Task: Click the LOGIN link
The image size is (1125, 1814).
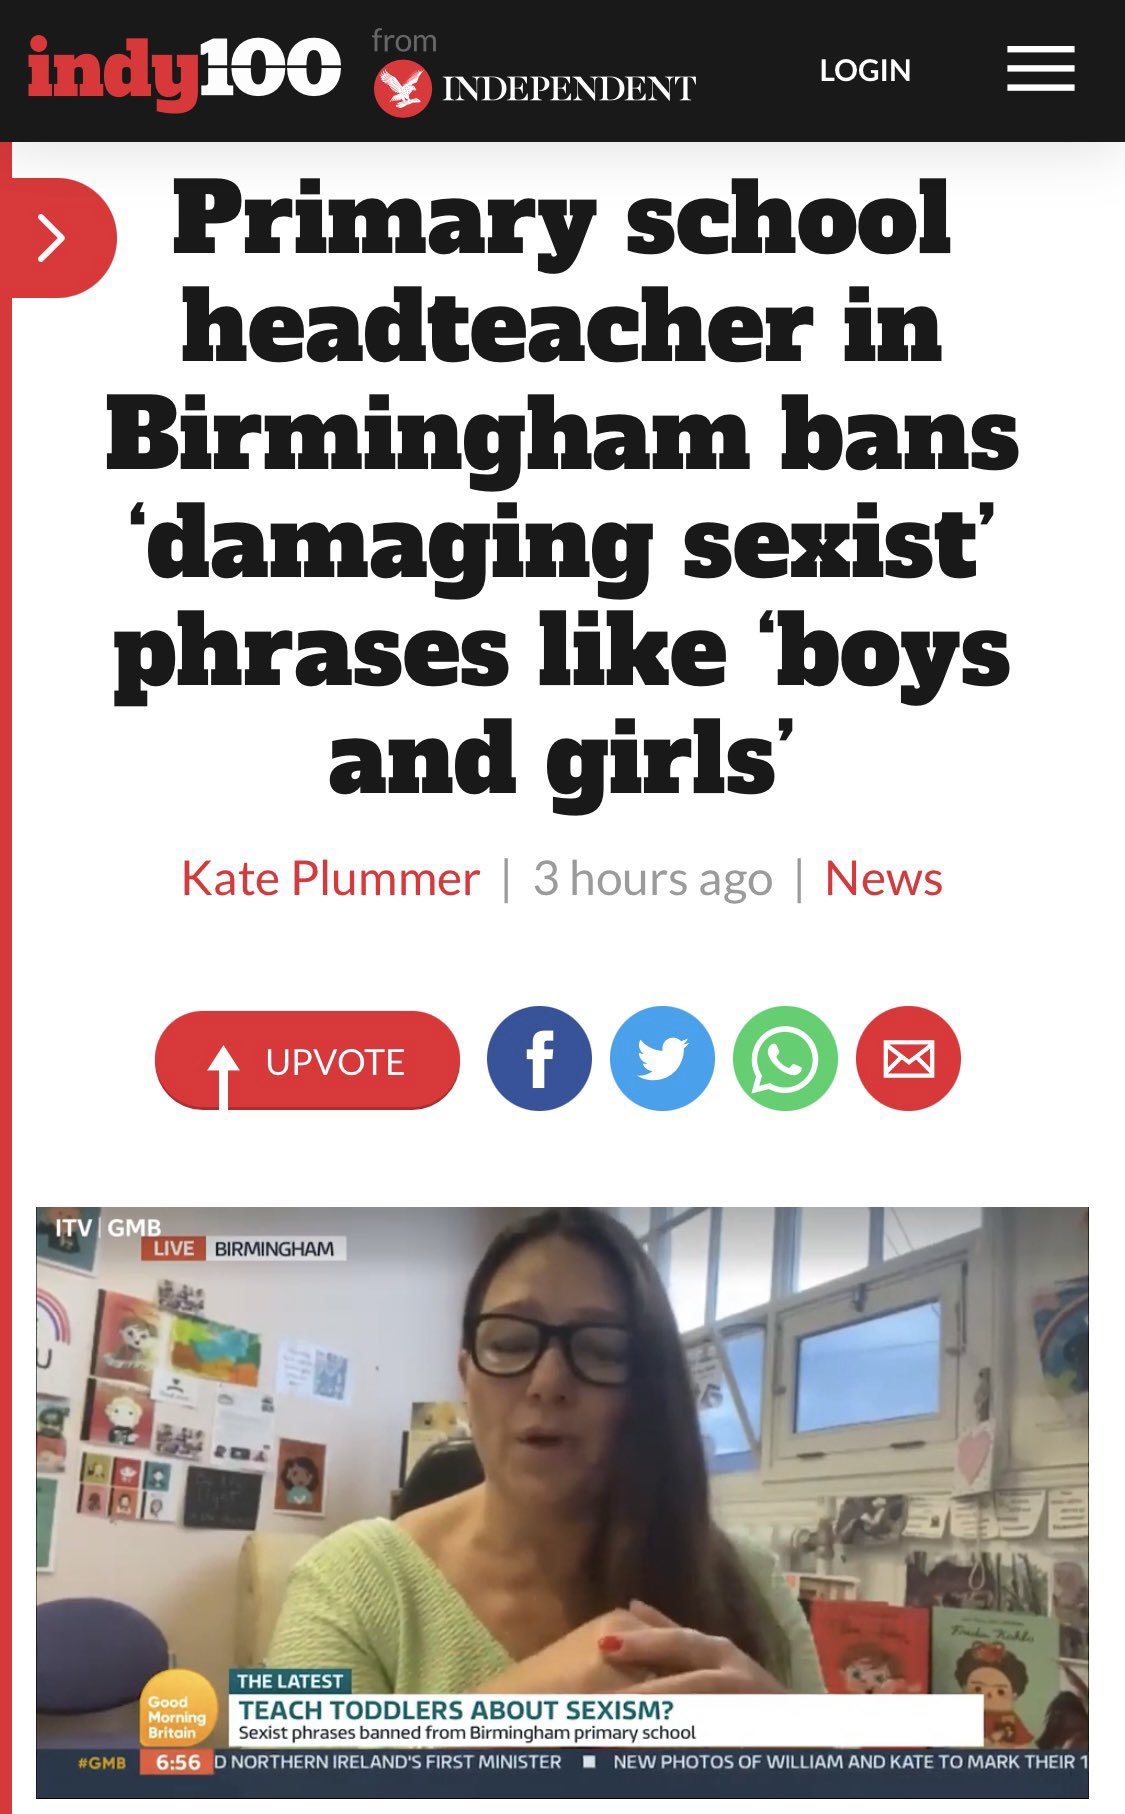Action: [x=865, y=71]
